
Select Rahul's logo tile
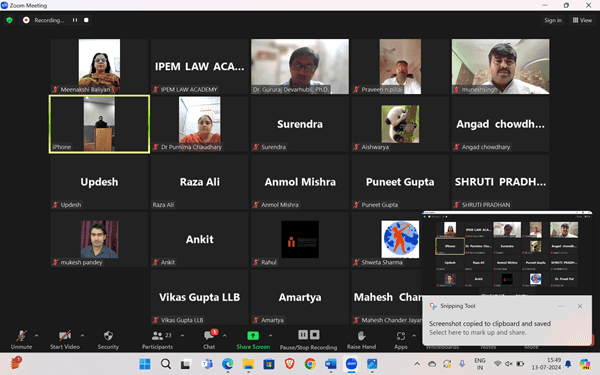pyautogui.click(x=300, y=240)
